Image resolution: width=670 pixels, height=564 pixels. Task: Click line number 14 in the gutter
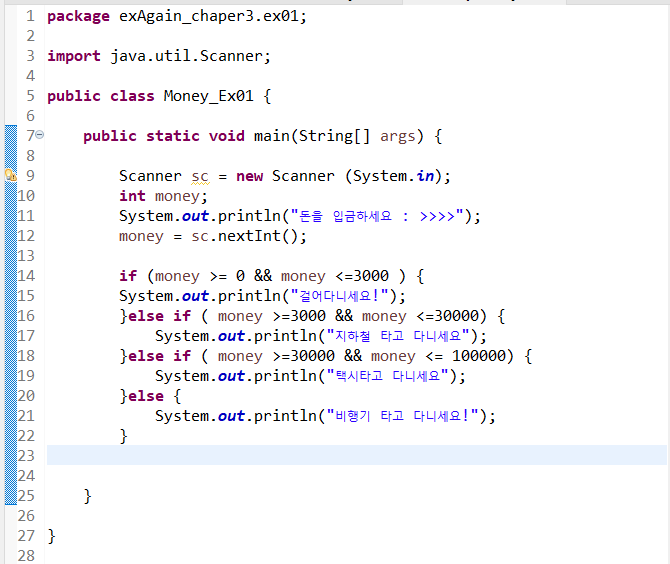pos(26,276)
